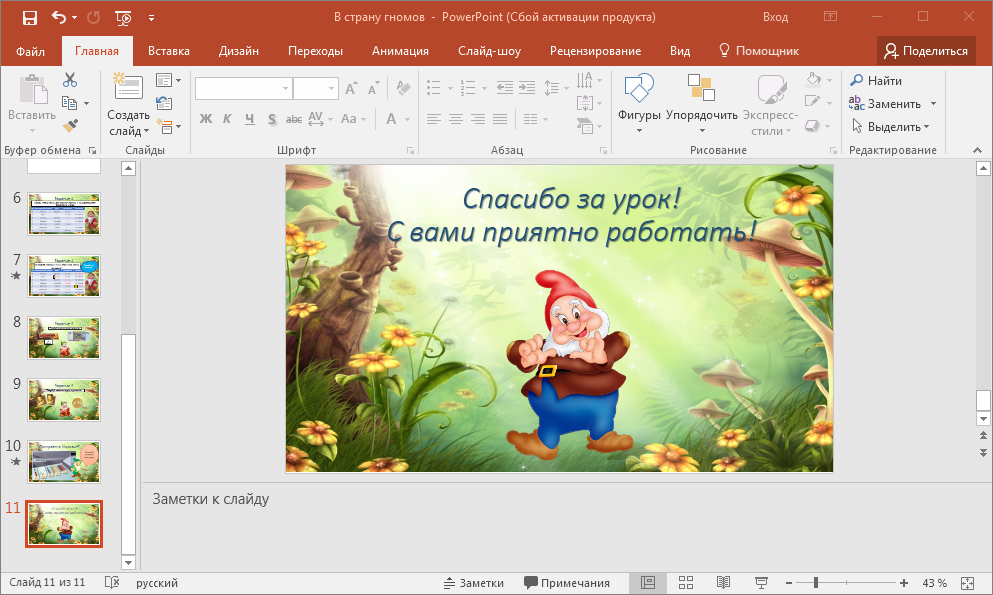This screenshot has height=595, width=993.
Task: Decrease font size with small A
Action: tap(374, 88)
